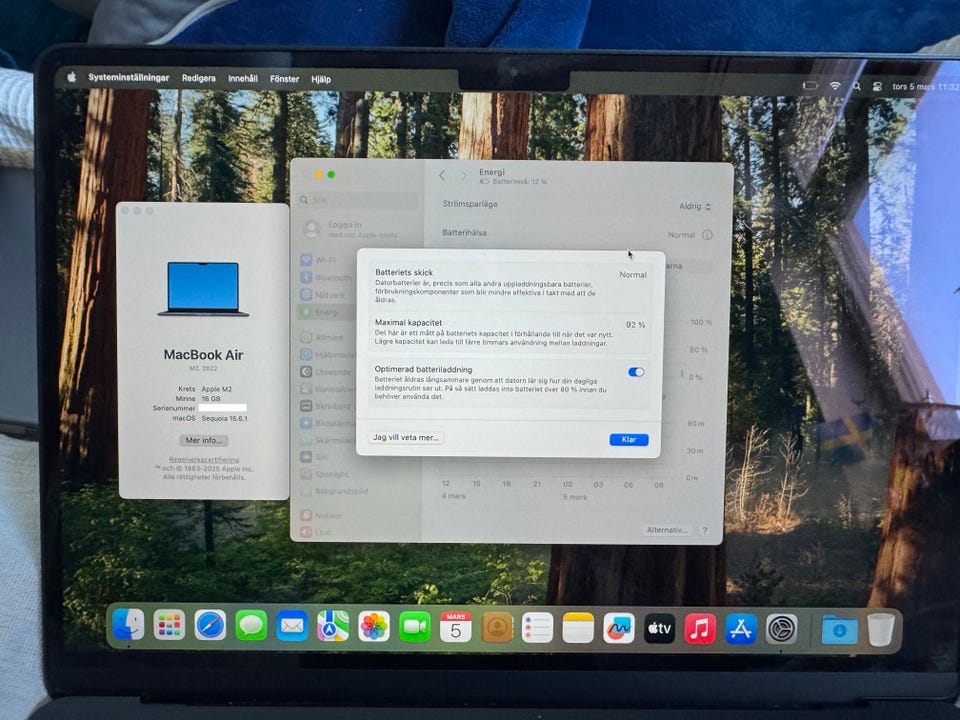Click the 'Maximal kapacitet' 92 % value
This screenshot has width=960, height=720.
[x=636, y=325]
